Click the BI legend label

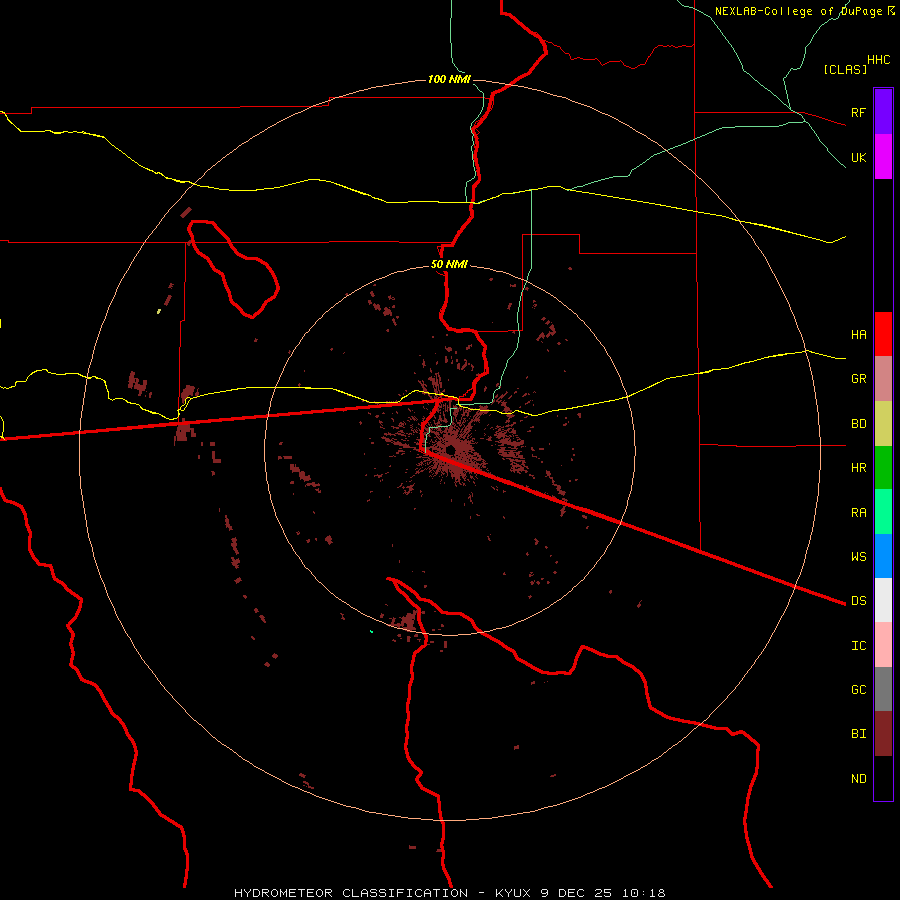858,733
